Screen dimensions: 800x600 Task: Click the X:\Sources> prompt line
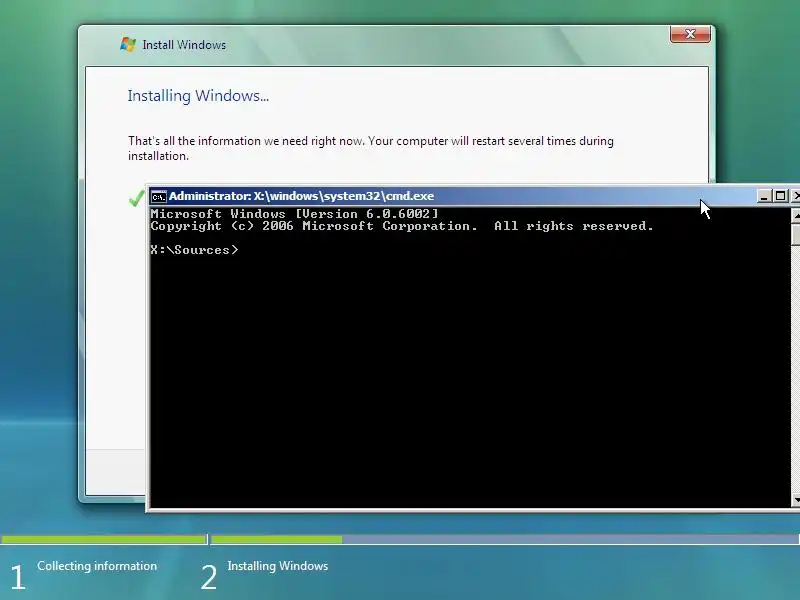coord(194,250)
